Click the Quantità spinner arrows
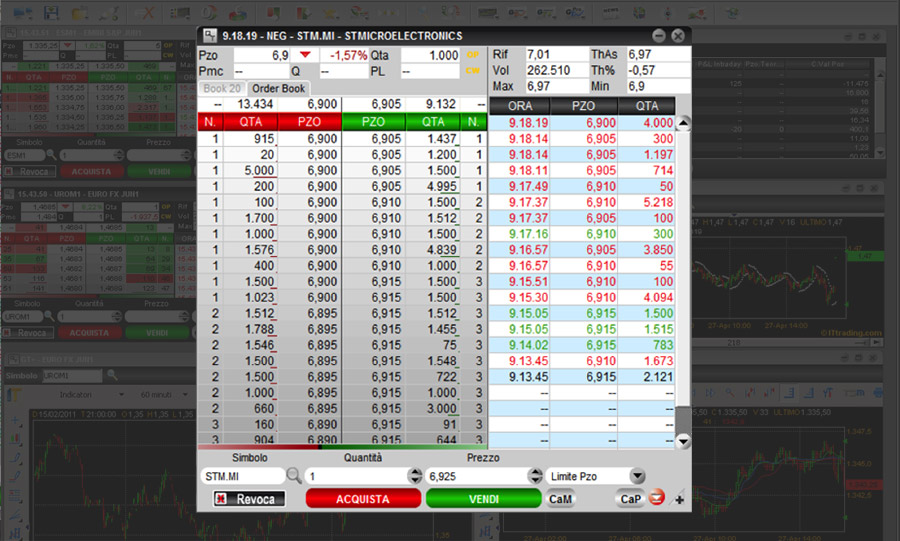This screenshot has width=900, height=541. click(414, 476)
